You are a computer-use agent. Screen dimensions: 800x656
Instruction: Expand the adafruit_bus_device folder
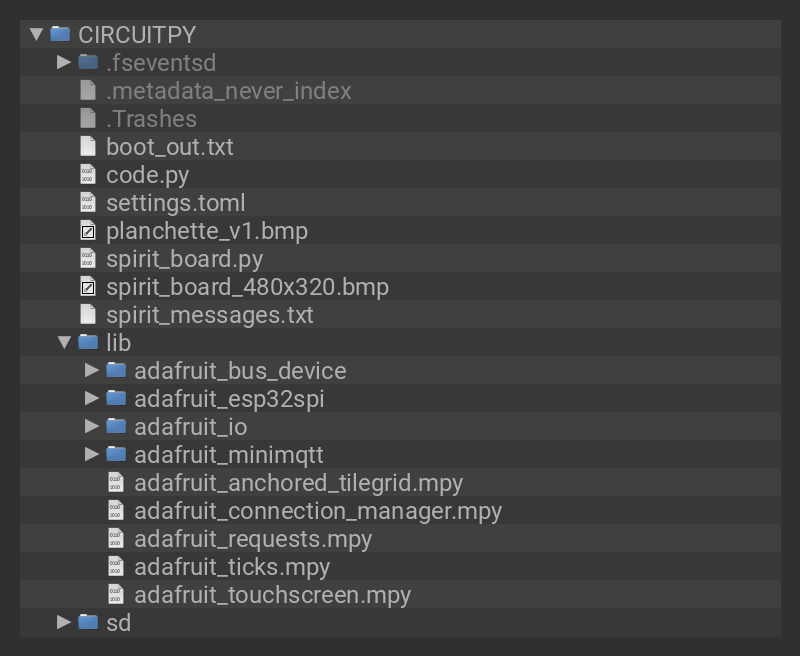click(92, 370)
